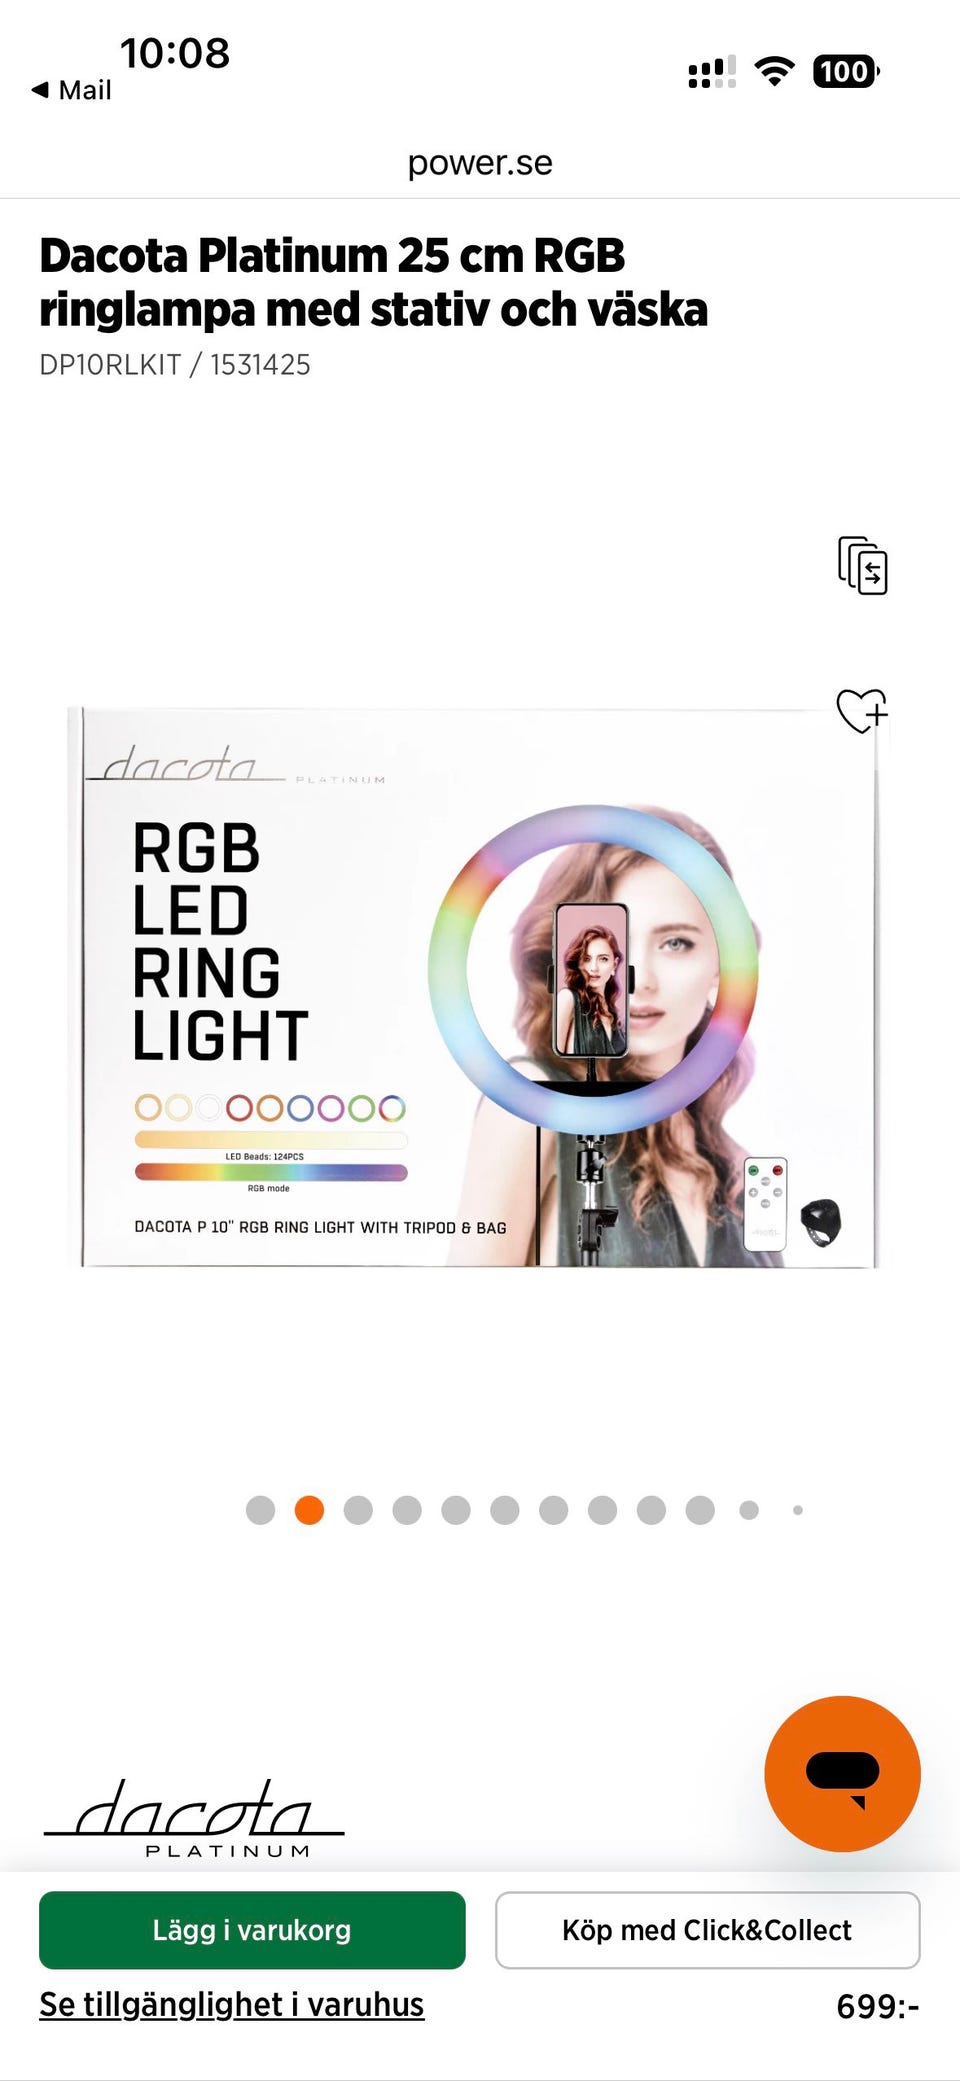
Task: Select the active orange carousel dot
Action: [x=309, y=1510]
